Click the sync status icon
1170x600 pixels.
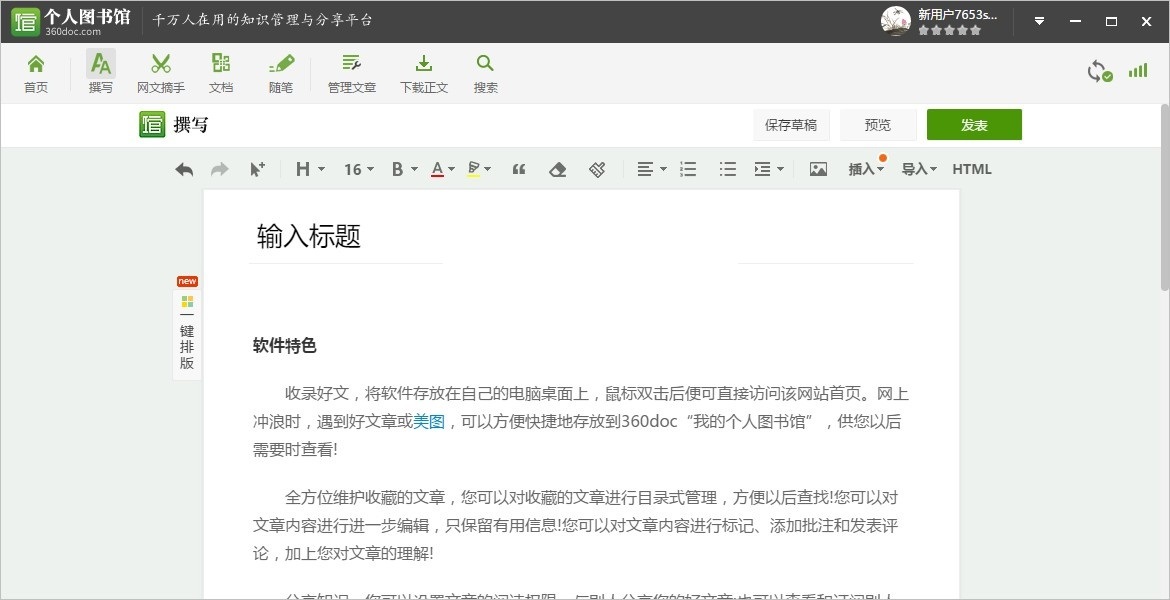tap(1099, 71)
